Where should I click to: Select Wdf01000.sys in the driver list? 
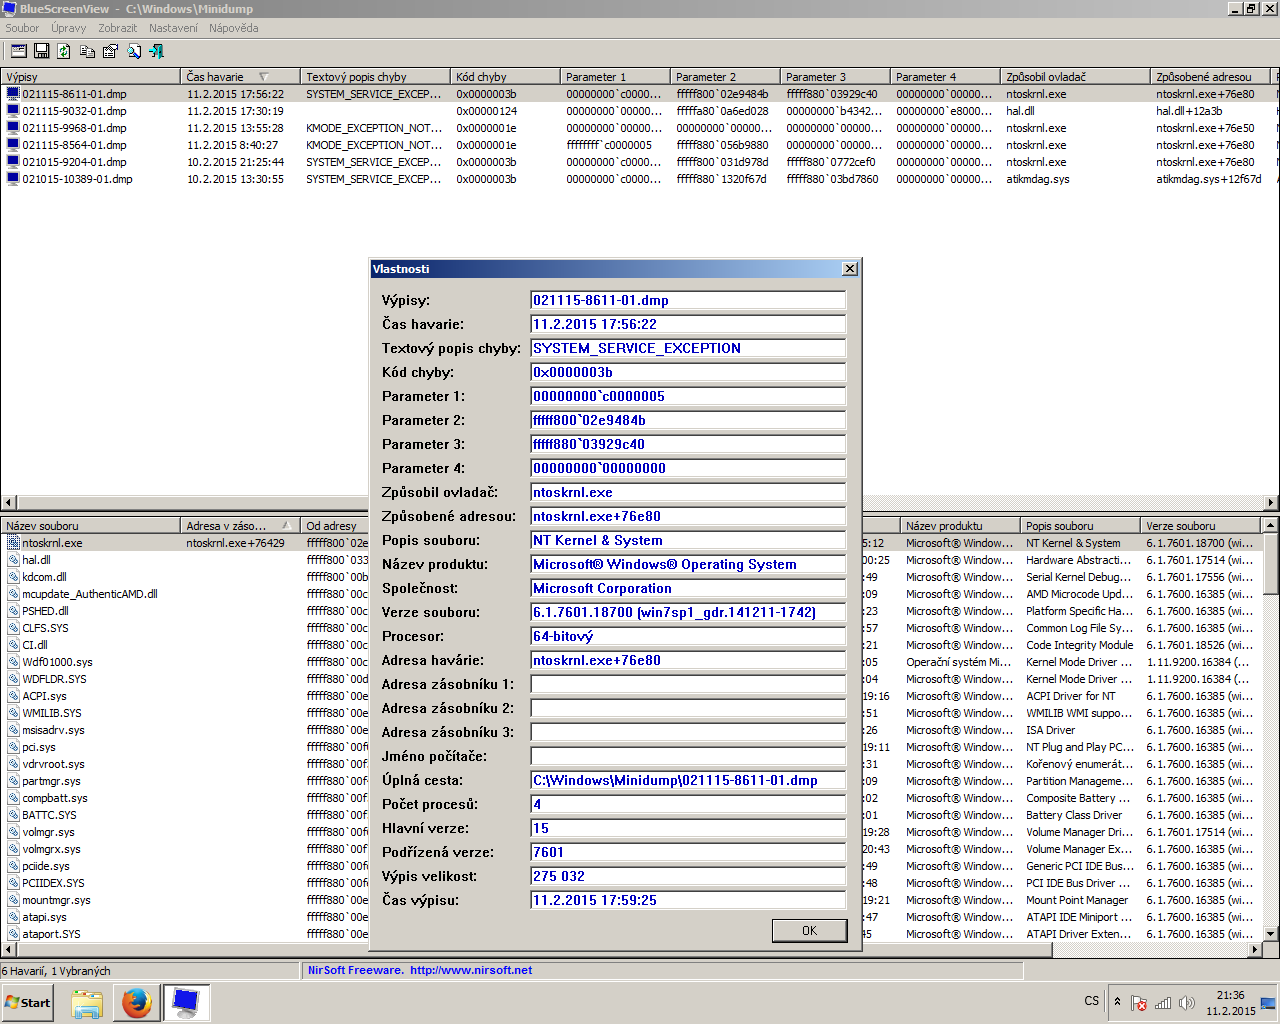[57, 662]
